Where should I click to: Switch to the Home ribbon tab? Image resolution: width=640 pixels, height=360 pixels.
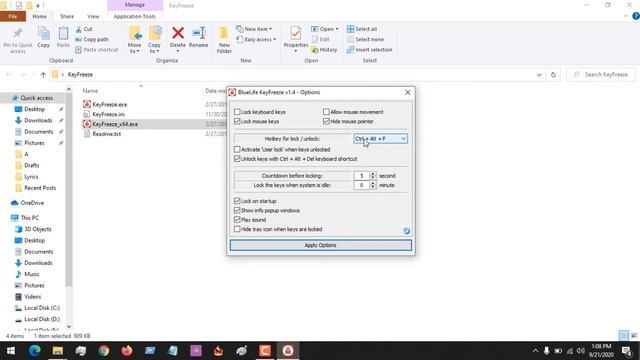point(40,16)
